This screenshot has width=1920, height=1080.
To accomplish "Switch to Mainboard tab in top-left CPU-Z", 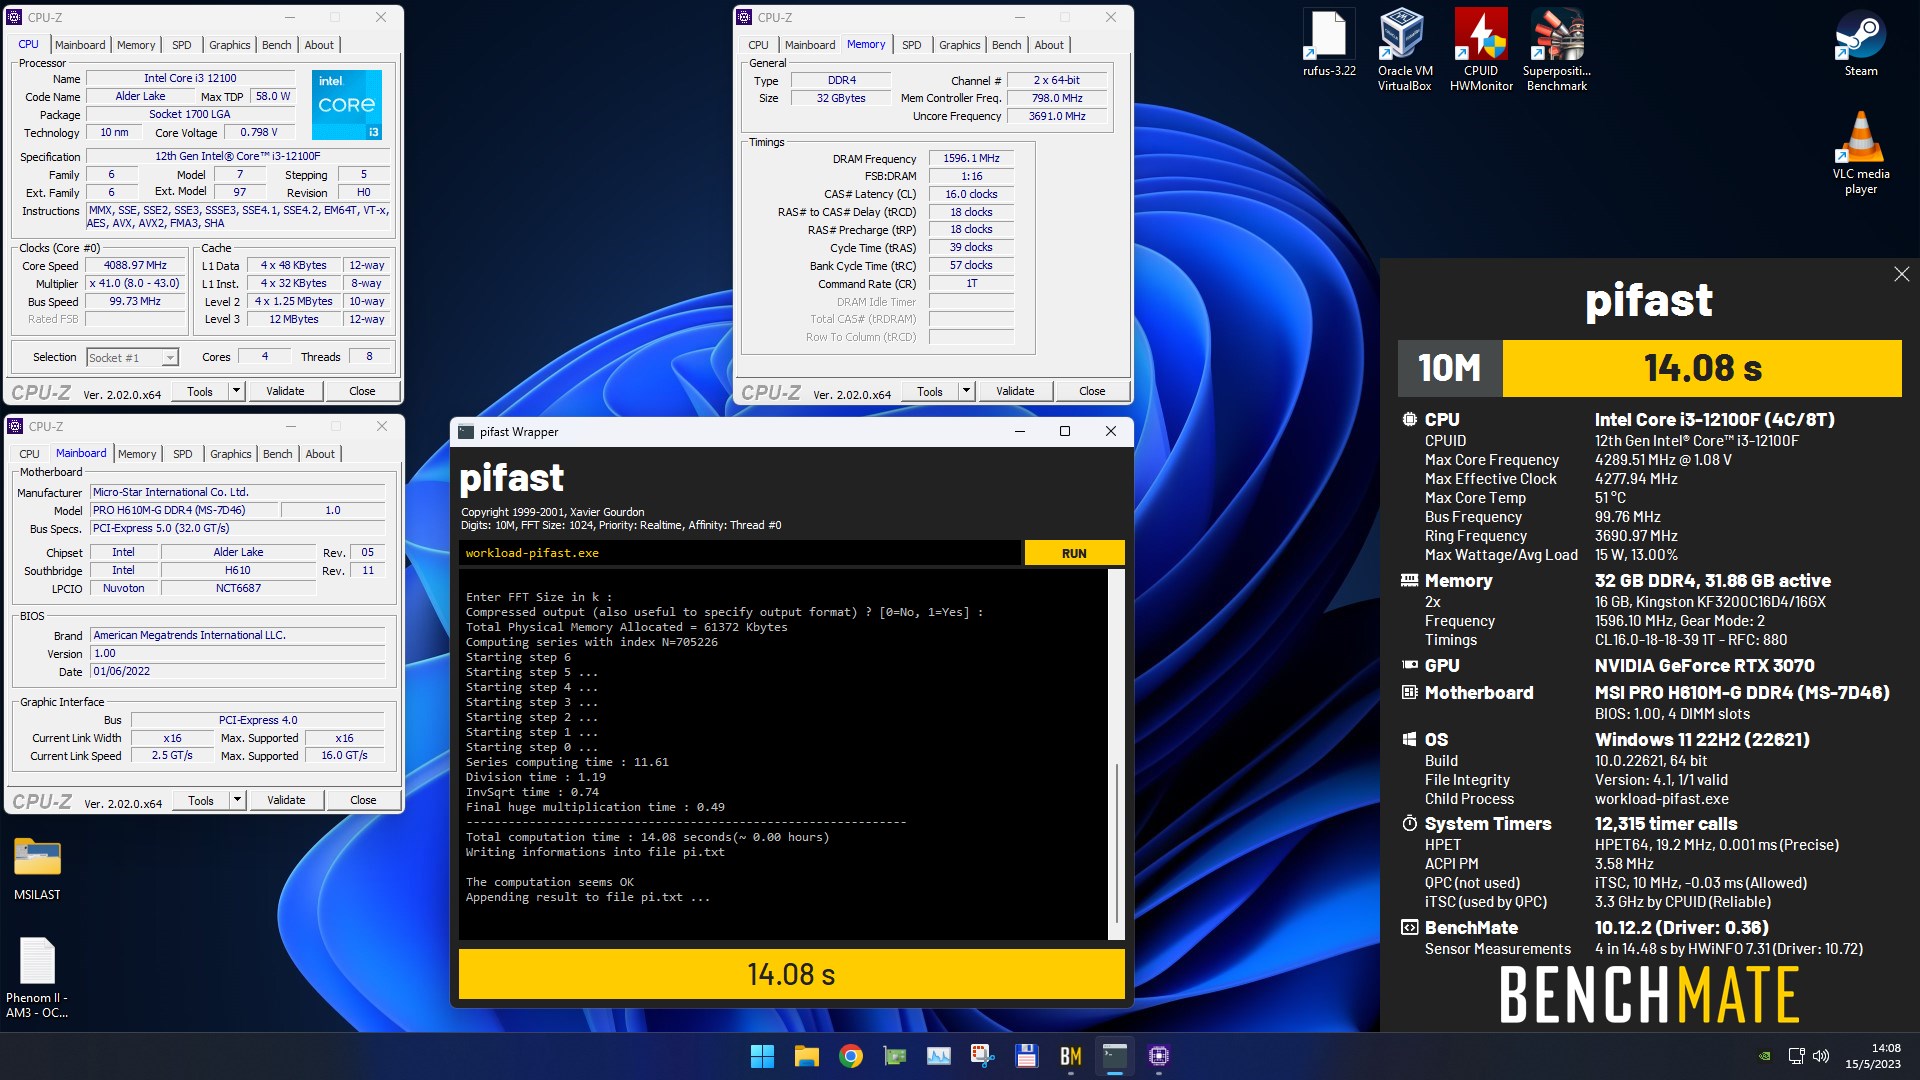I will (x=80, y=45).
